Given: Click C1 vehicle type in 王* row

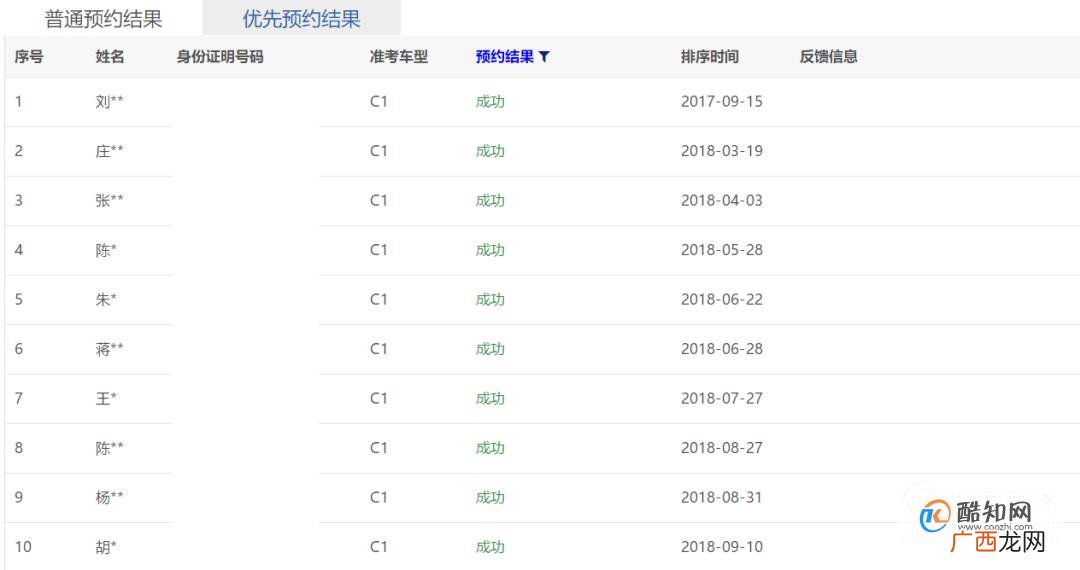Looking at the screenshot, I should 379,399.
